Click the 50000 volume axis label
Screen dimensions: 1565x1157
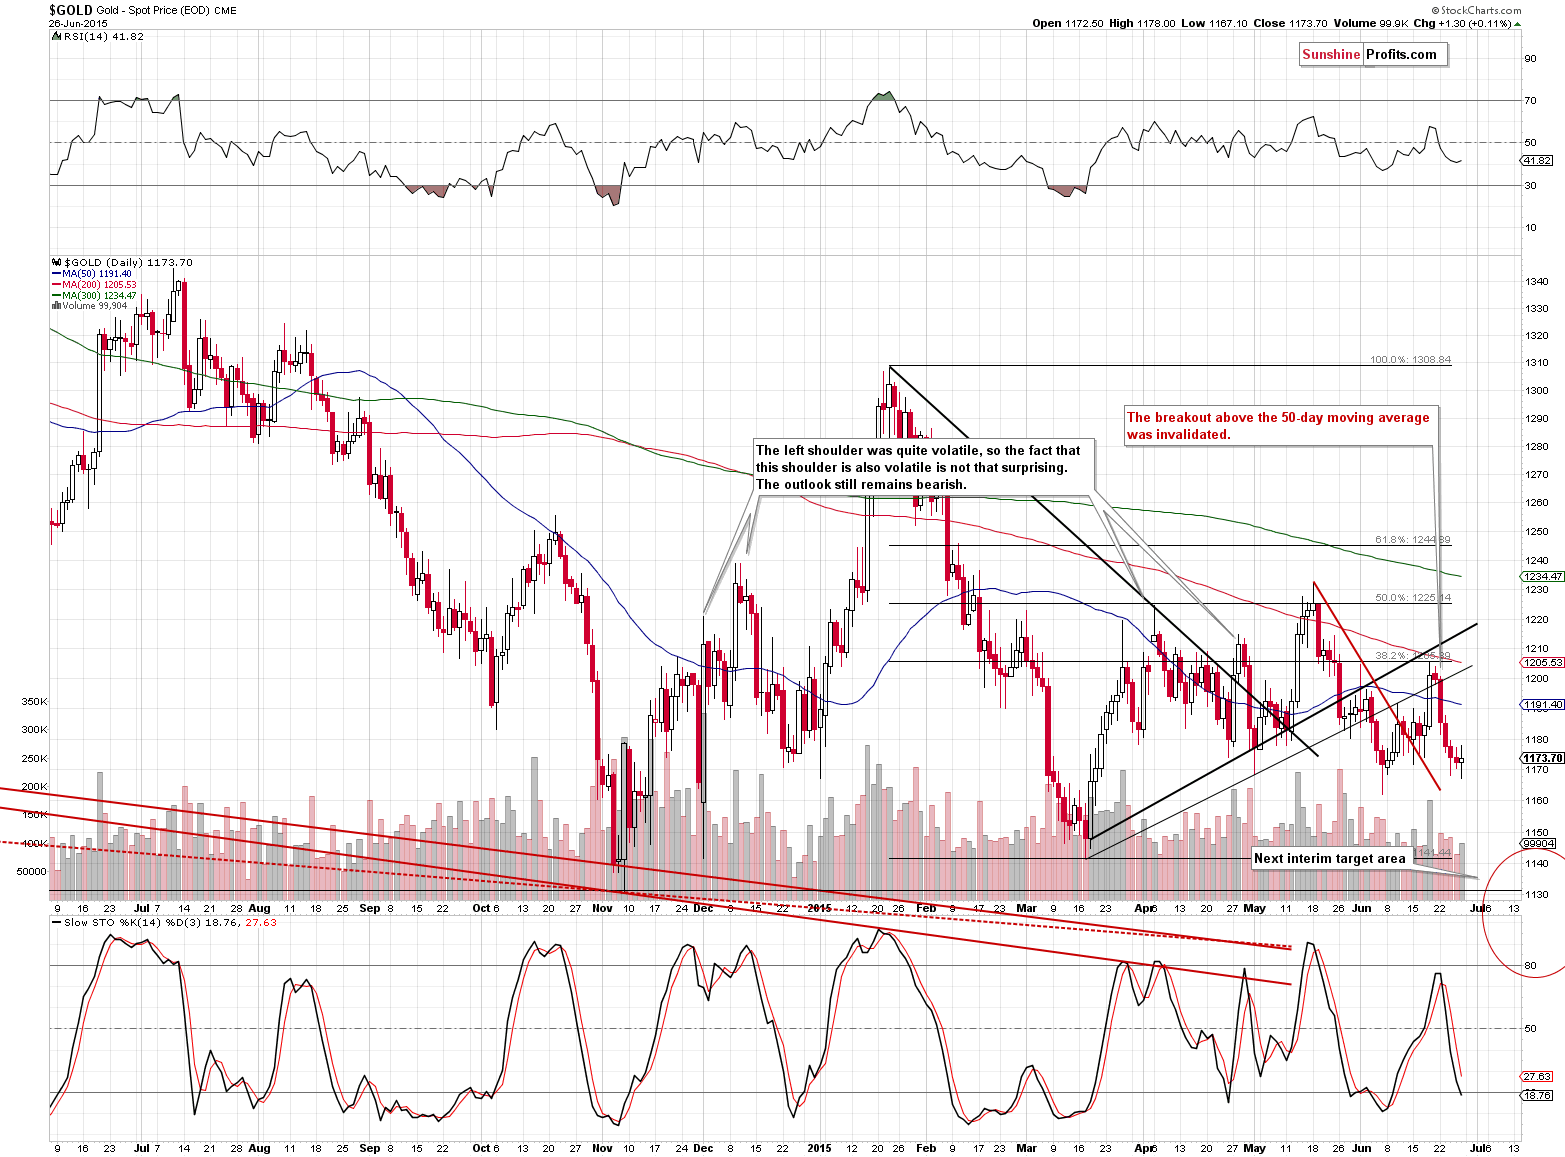click(32, 871)
